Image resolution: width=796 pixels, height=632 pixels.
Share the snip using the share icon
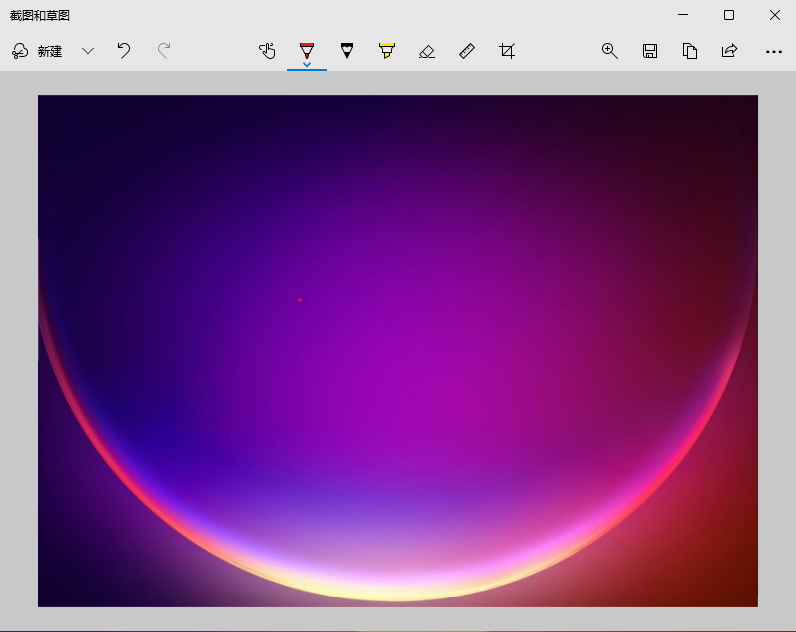click(x=730, y=51)
